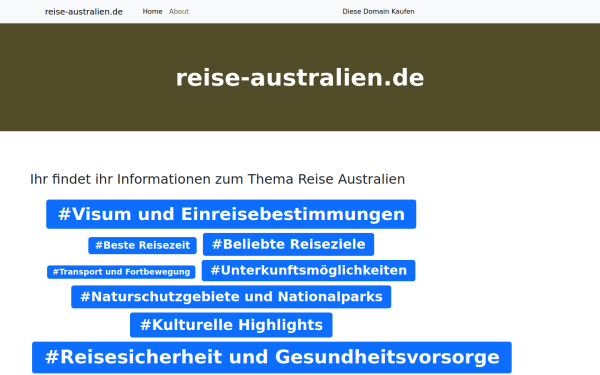Open #Reisesicherheit und Gesundheitsvorsorge tag
Image resolution: width=600 pixels, height=375 pixels.
point(272,357)
